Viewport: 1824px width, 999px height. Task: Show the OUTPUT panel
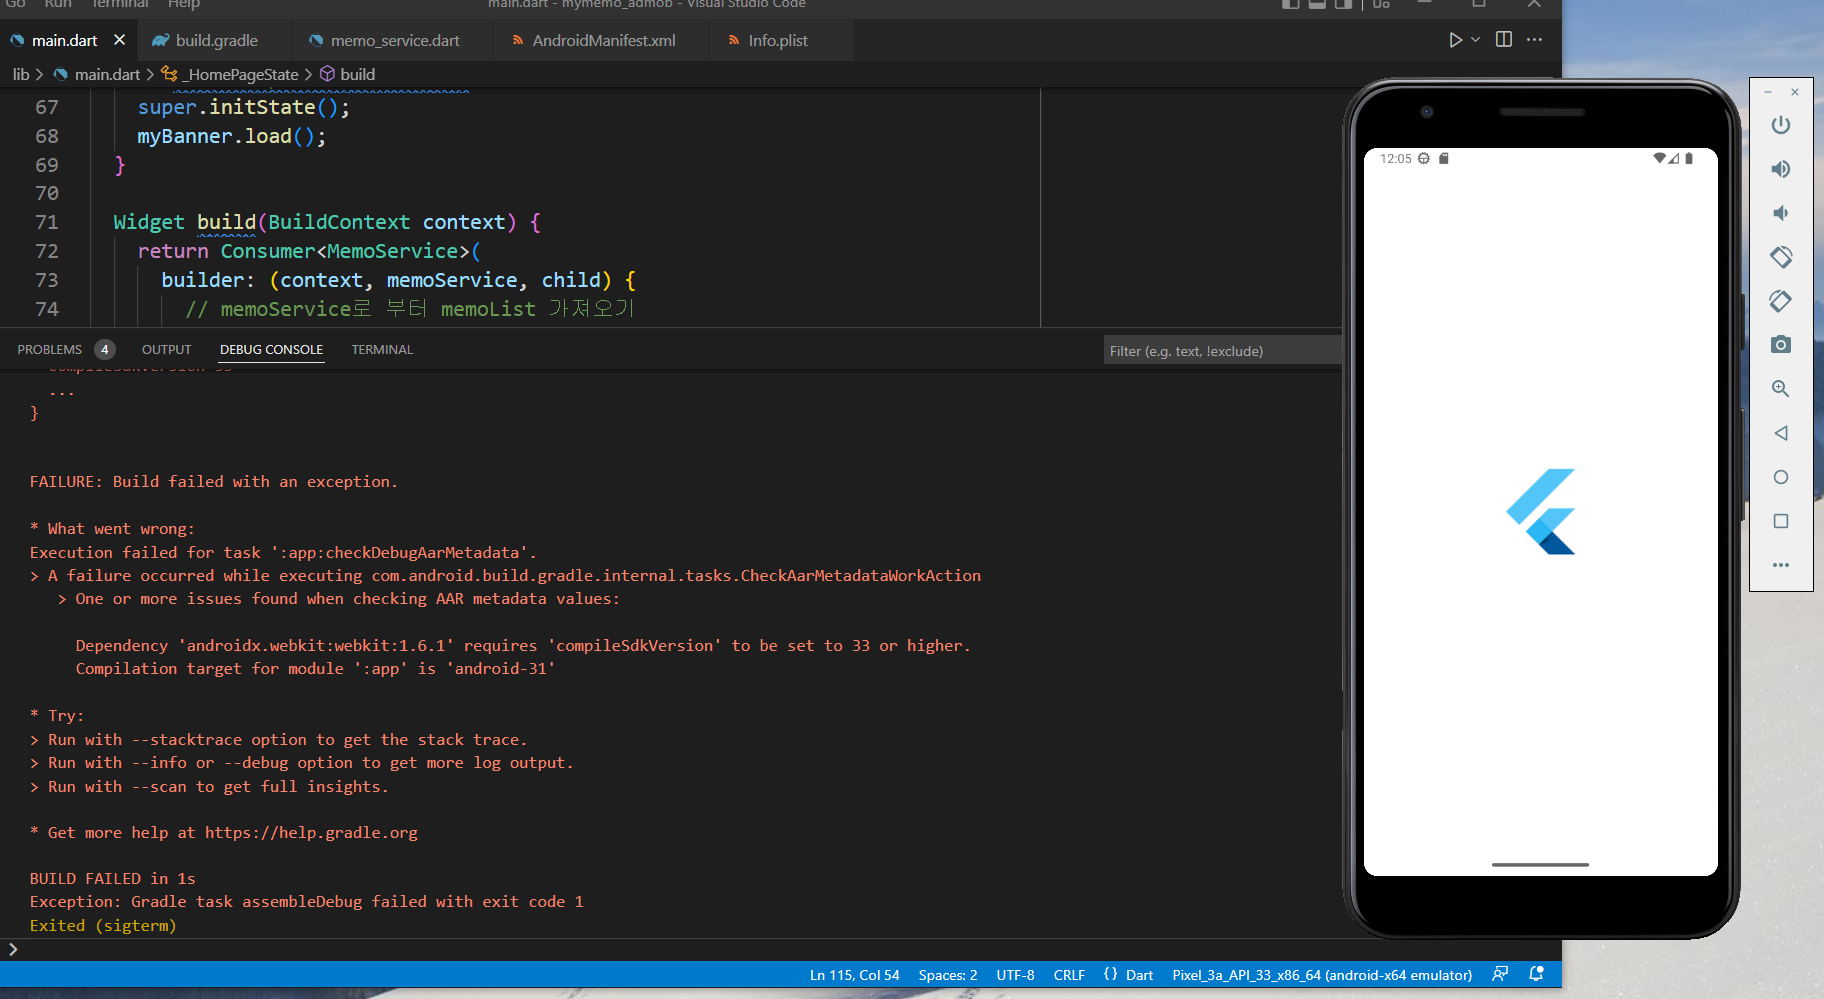166,350
